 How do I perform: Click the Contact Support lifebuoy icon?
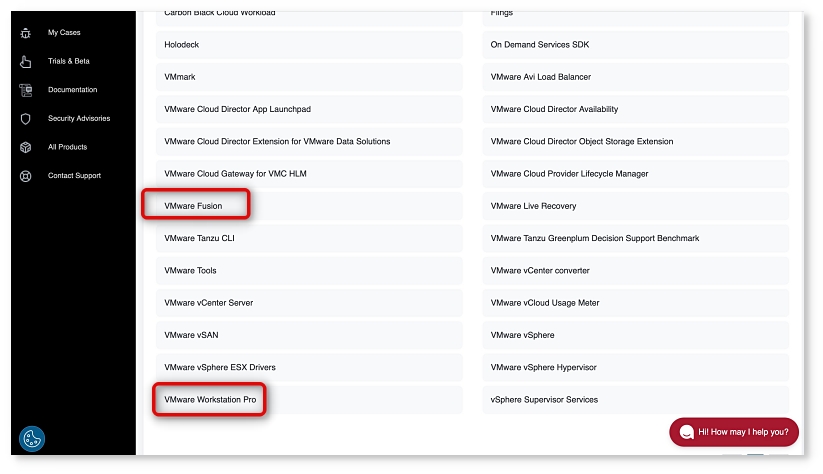(26, 176)
